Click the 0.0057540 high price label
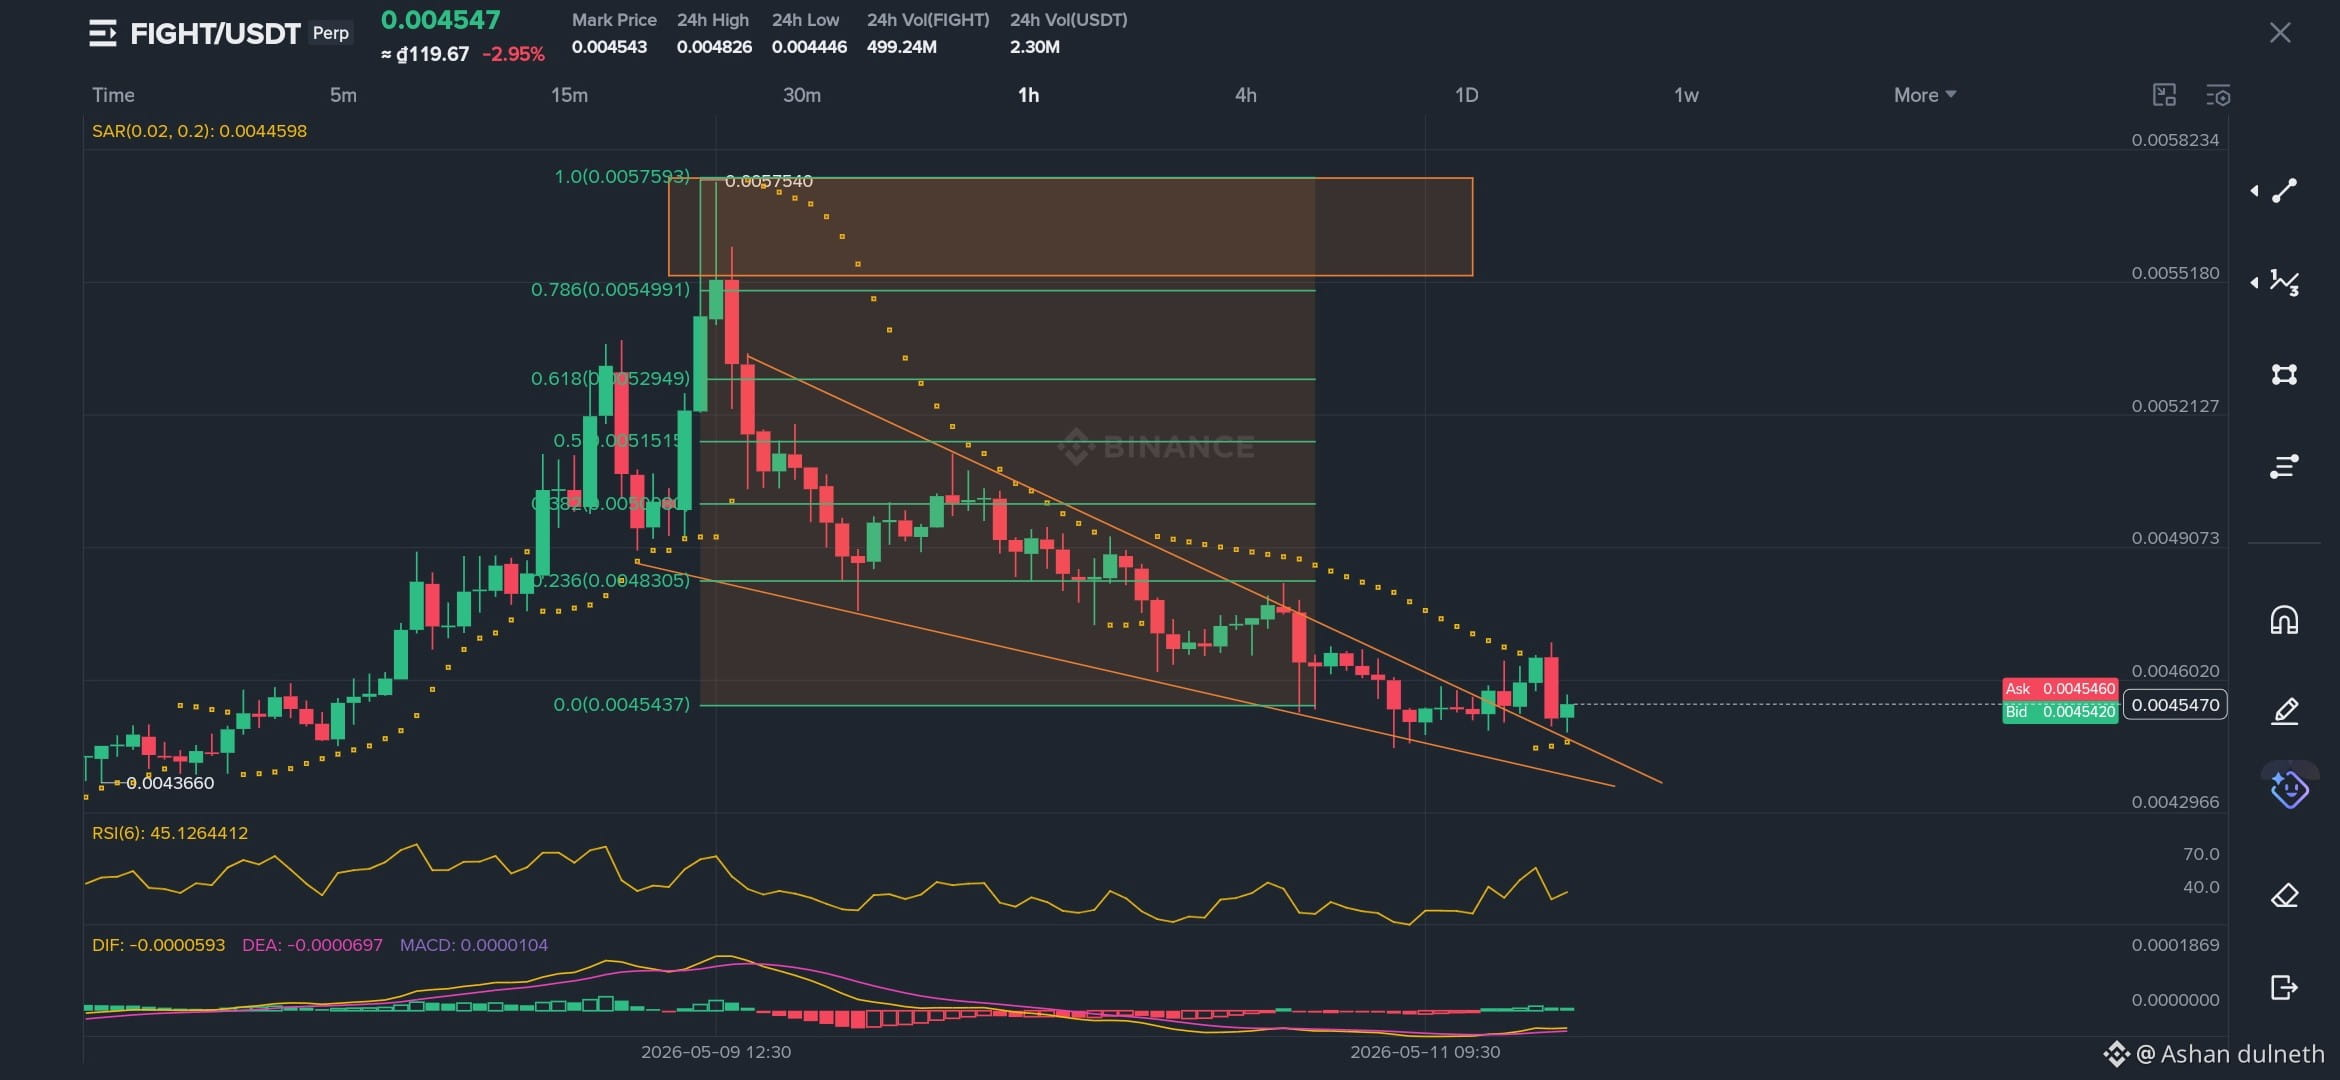This screenshot has height=1080, width=2340. coord(768,181)
